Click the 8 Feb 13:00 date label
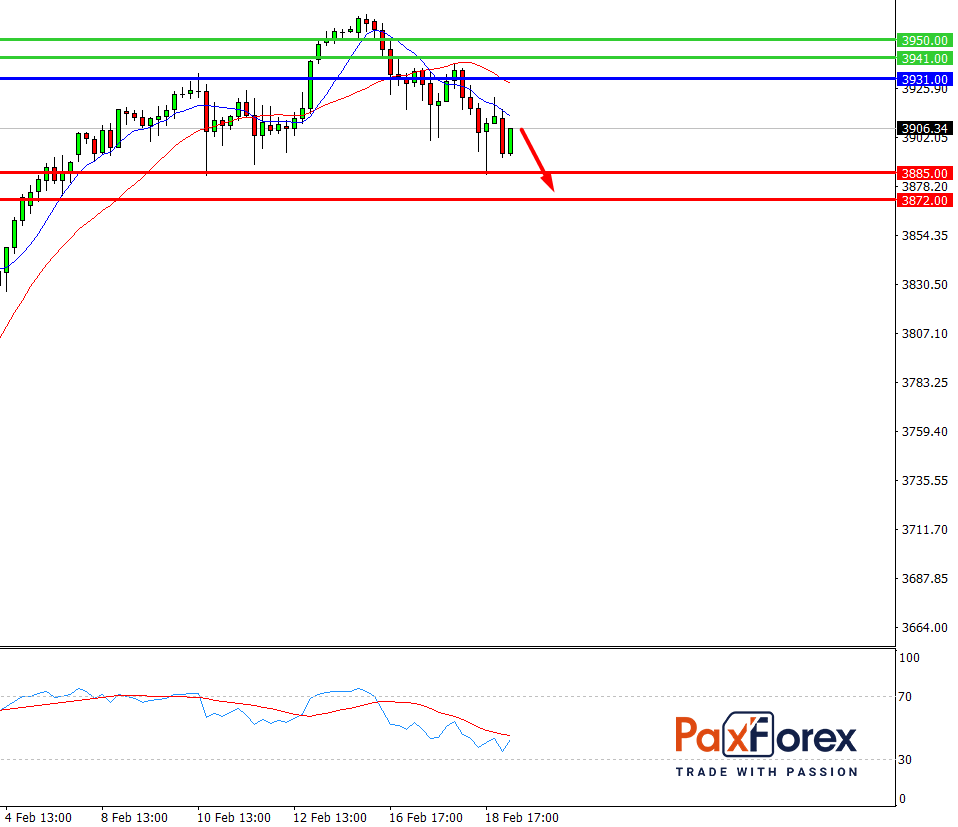The height and width of the screenshot is (827, 958). [x=136, y=817]
